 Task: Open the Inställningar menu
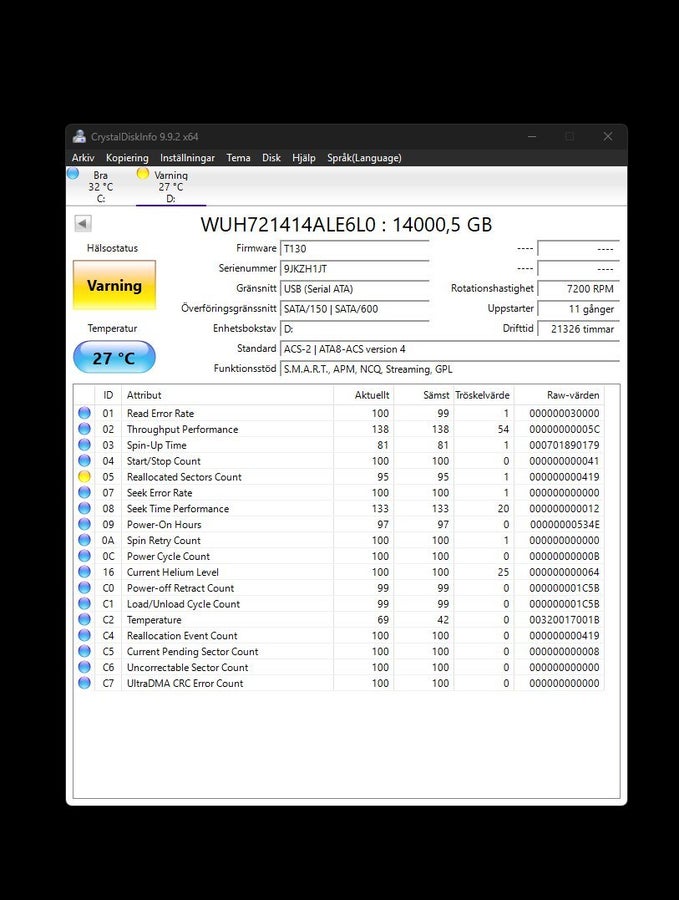coord(187,158)
